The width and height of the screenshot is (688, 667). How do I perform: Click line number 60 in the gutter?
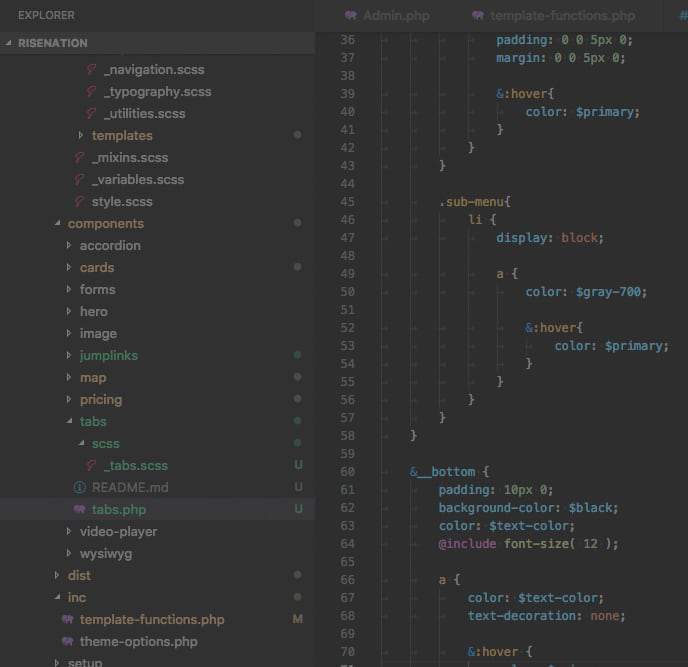click(x=348, y=472)
